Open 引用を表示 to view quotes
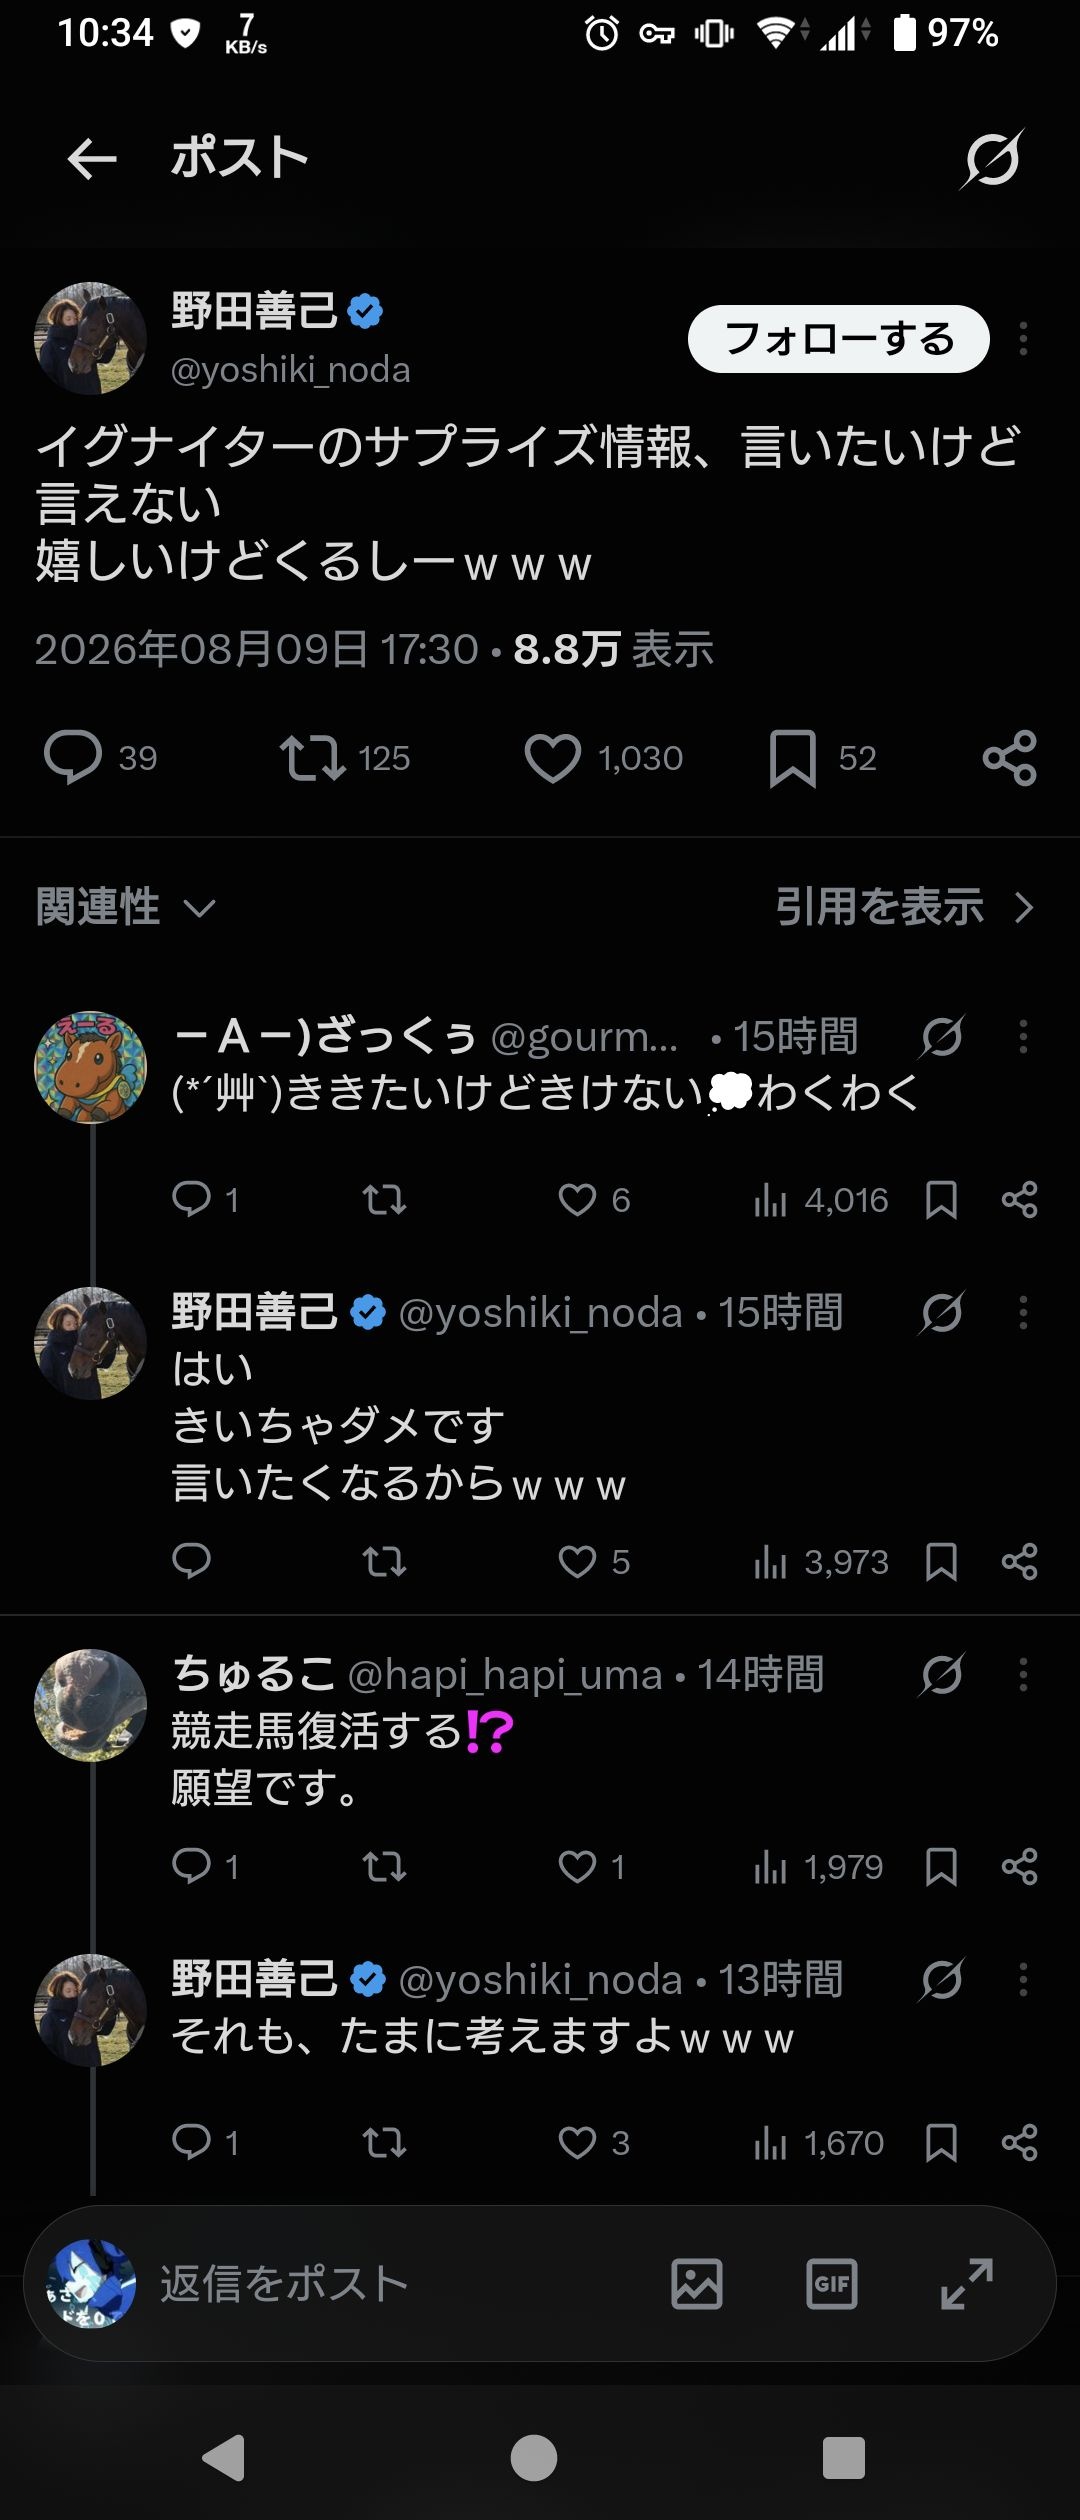The image size is (1080, 2520). 905,907
